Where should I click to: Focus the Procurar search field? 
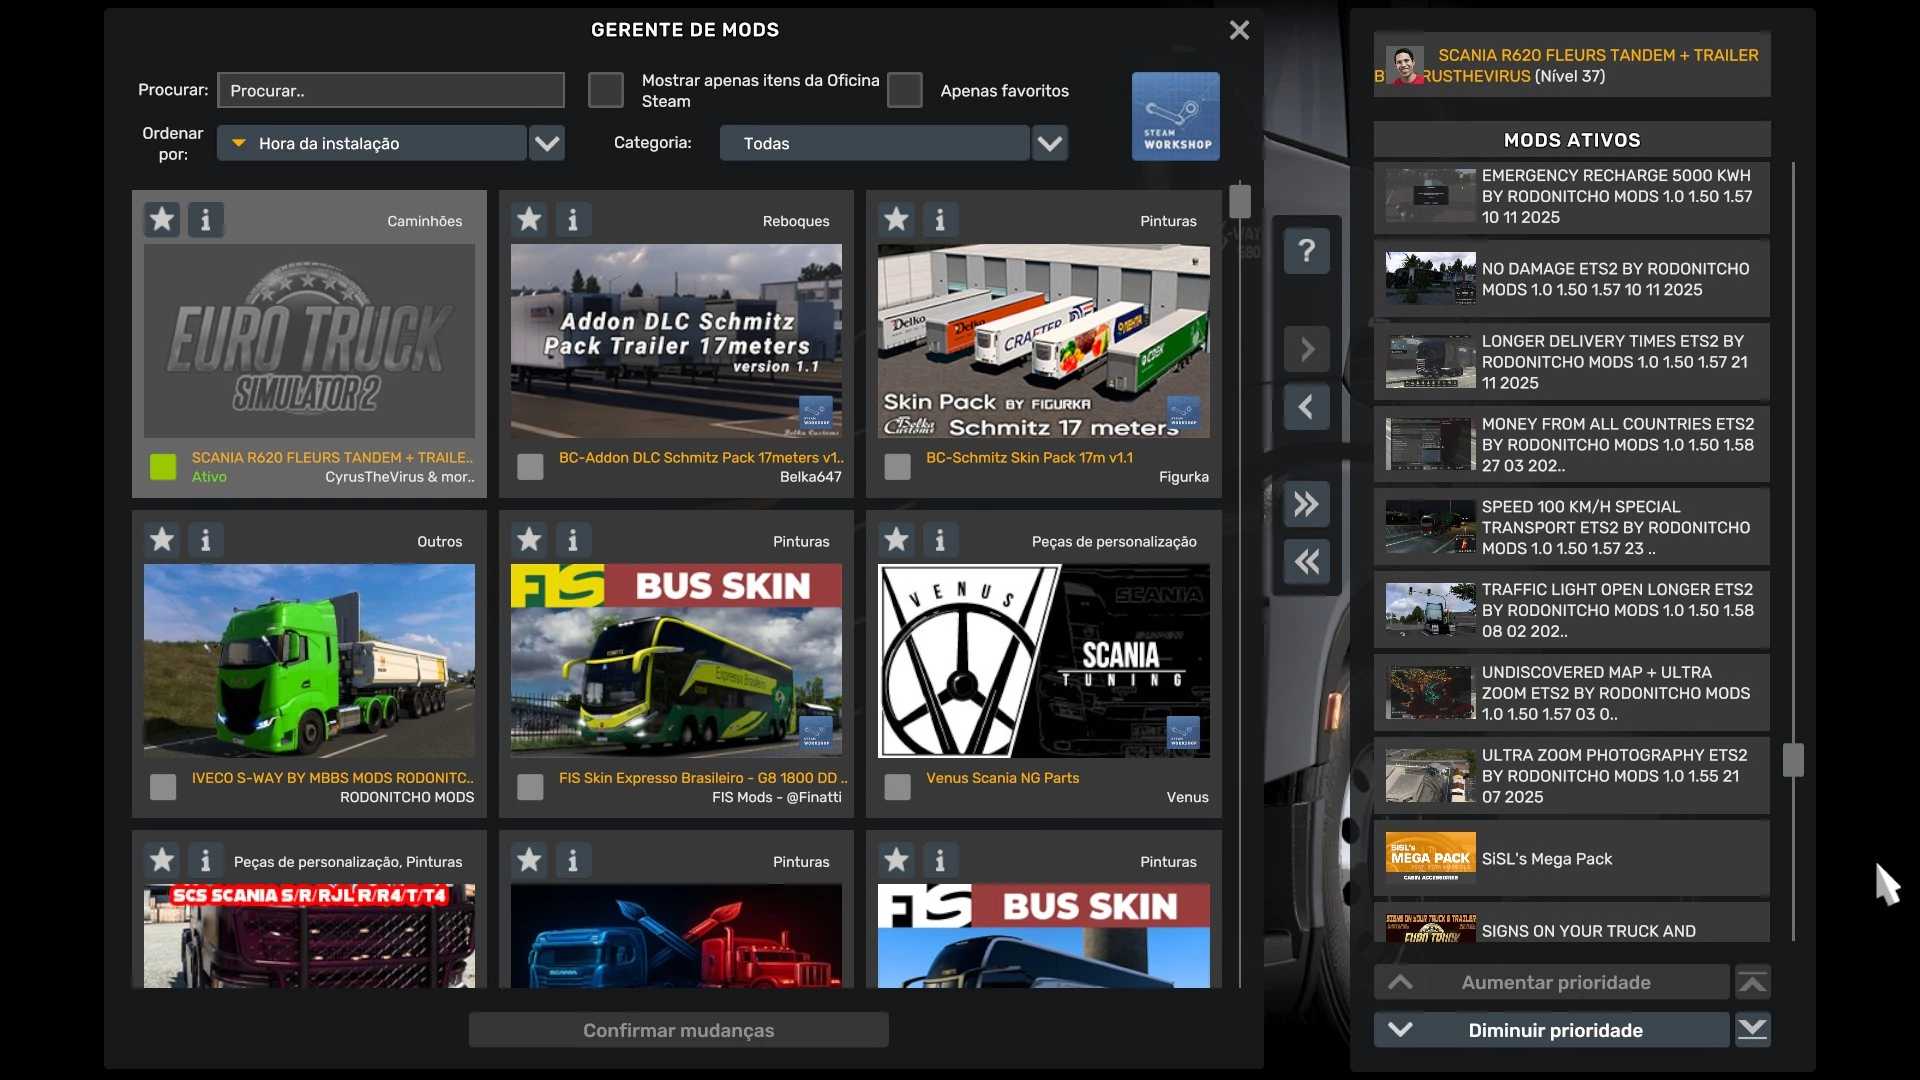pyautogui.click(x=391, y=90)
